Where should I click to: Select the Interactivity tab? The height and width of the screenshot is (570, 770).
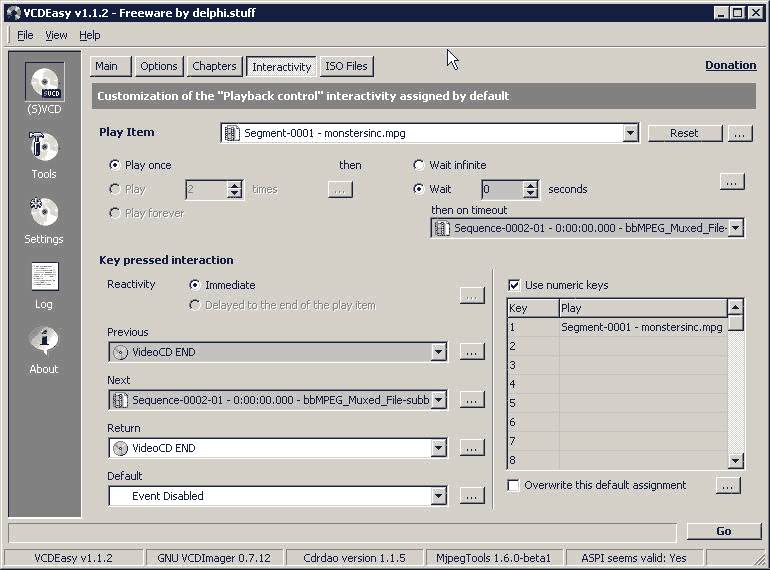click(x=281, y=67)
